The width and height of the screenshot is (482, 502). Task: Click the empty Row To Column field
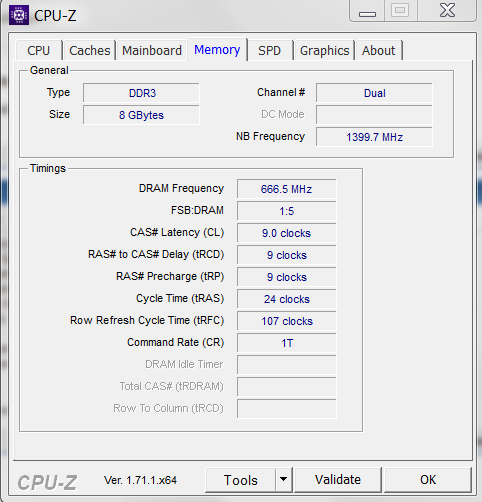(x=287, y=409)
